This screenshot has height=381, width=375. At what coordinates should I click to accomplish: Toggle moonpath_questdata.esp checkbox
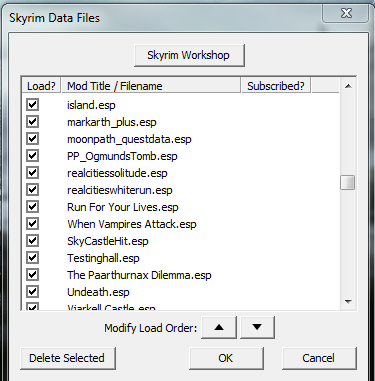pyautogui.click(x=33, y=139)
